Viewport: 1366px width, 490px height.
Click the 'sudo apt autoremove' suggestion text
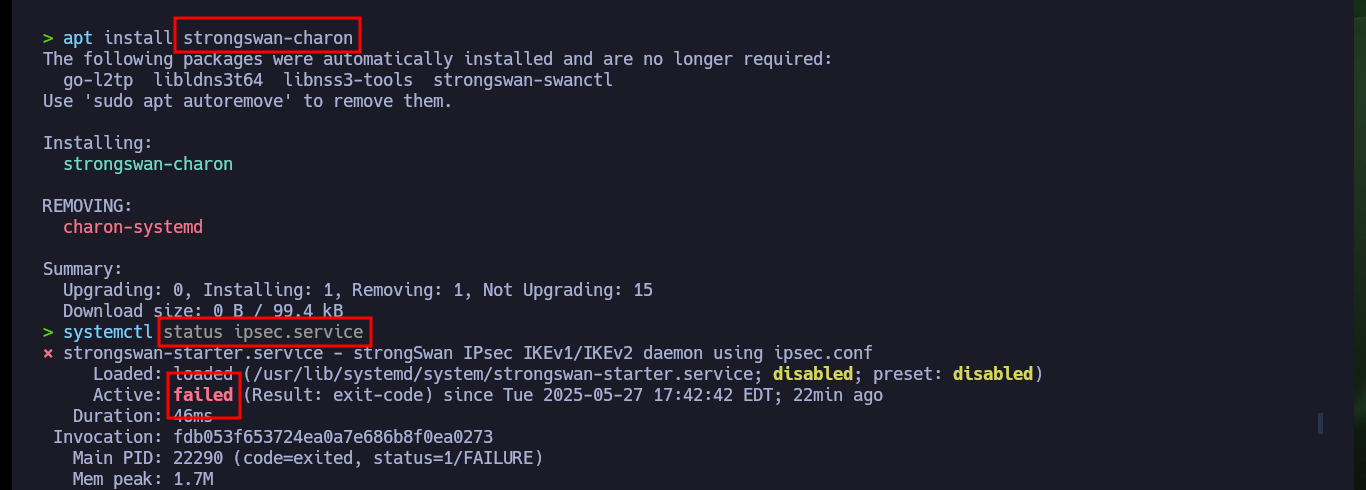pos(188,101)
